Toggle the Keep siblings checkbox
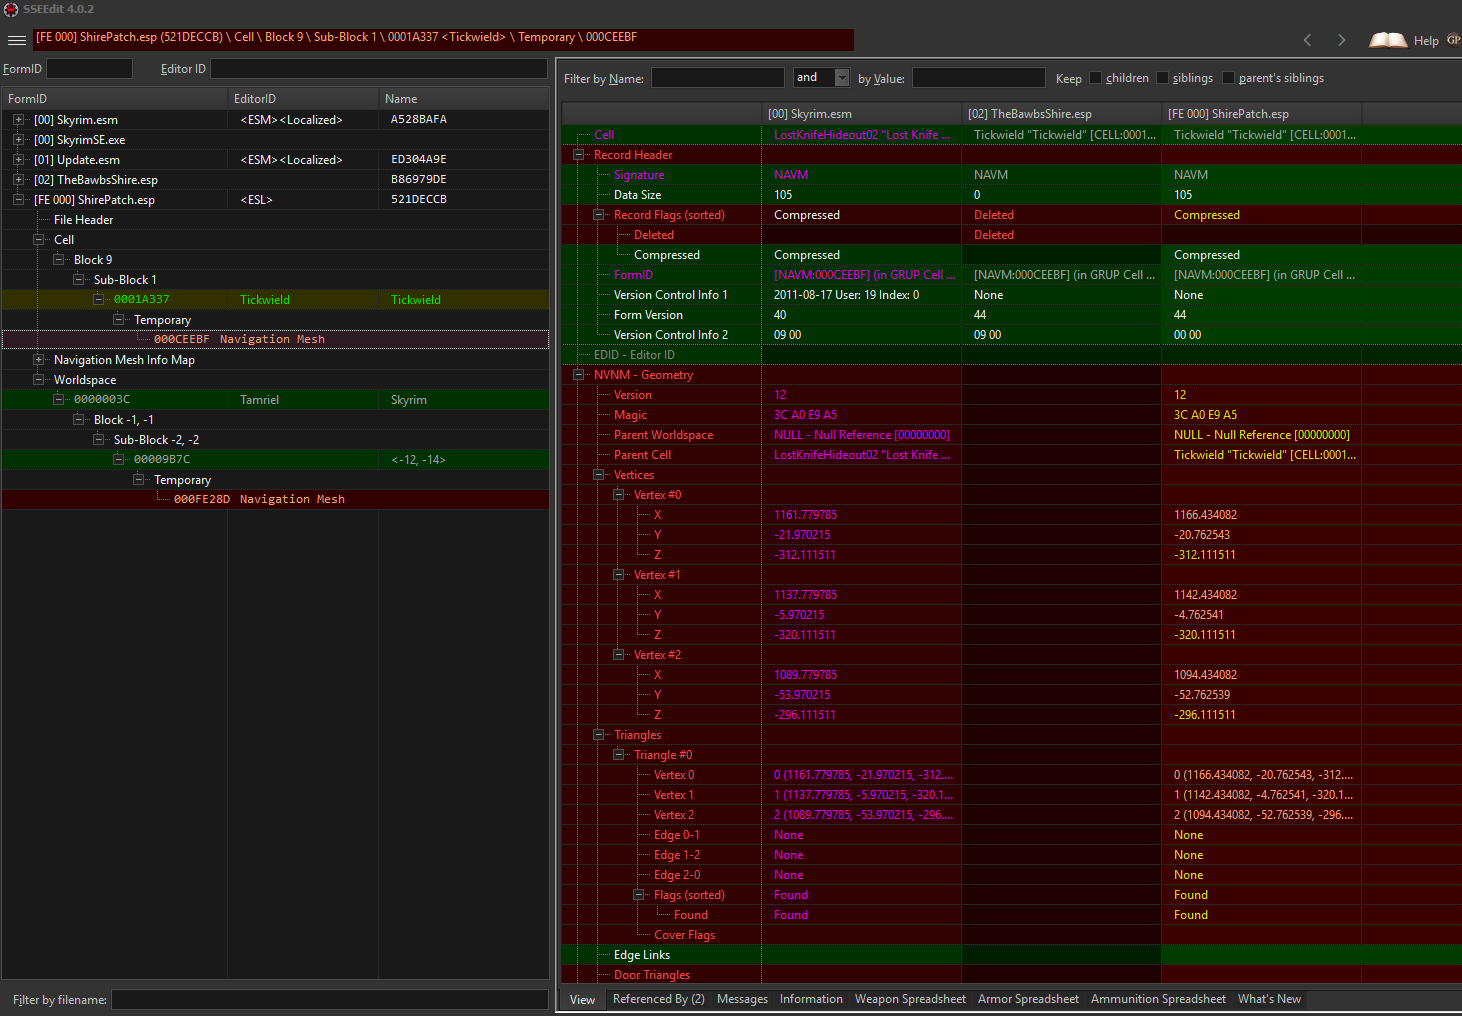Image resolution: width=1462 pixels, height=1016 pixels. 1162,78
